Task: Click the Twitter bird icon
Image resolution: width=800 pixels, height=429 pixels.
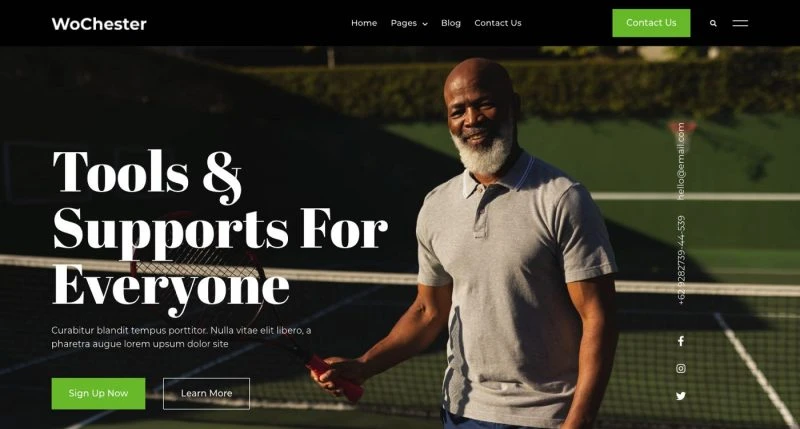Action: (x=681, y=396)
